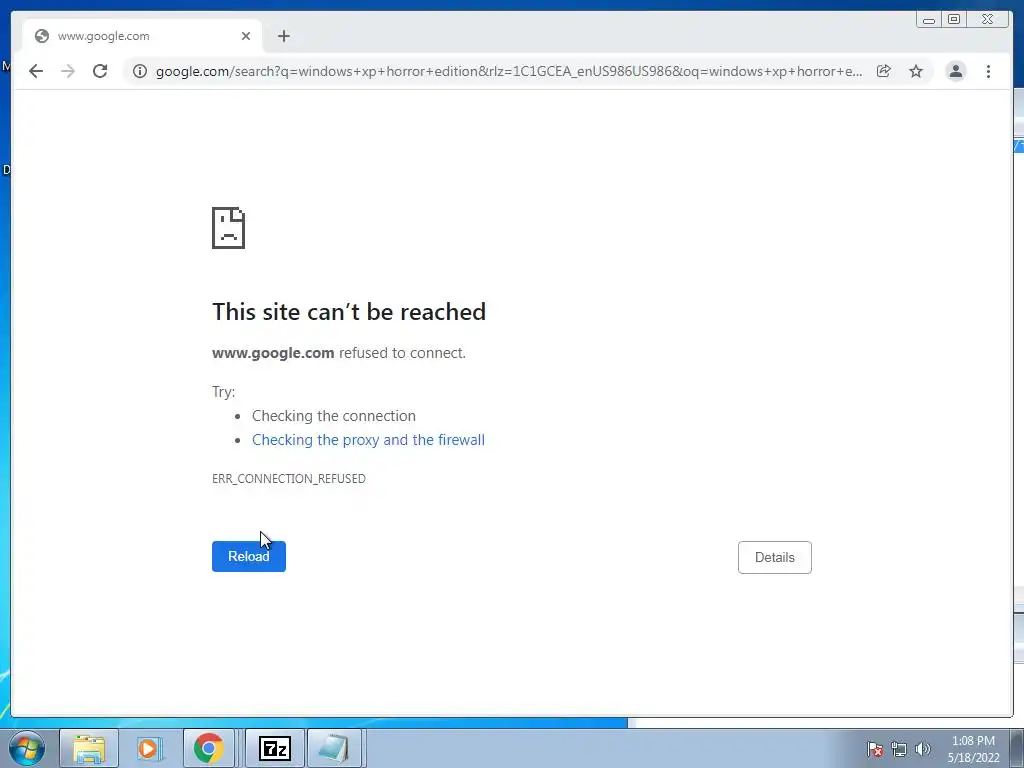Share this page icon in address bar
Image resolution: width=1024 pixels, height=768 pixels.
point(884,71)
